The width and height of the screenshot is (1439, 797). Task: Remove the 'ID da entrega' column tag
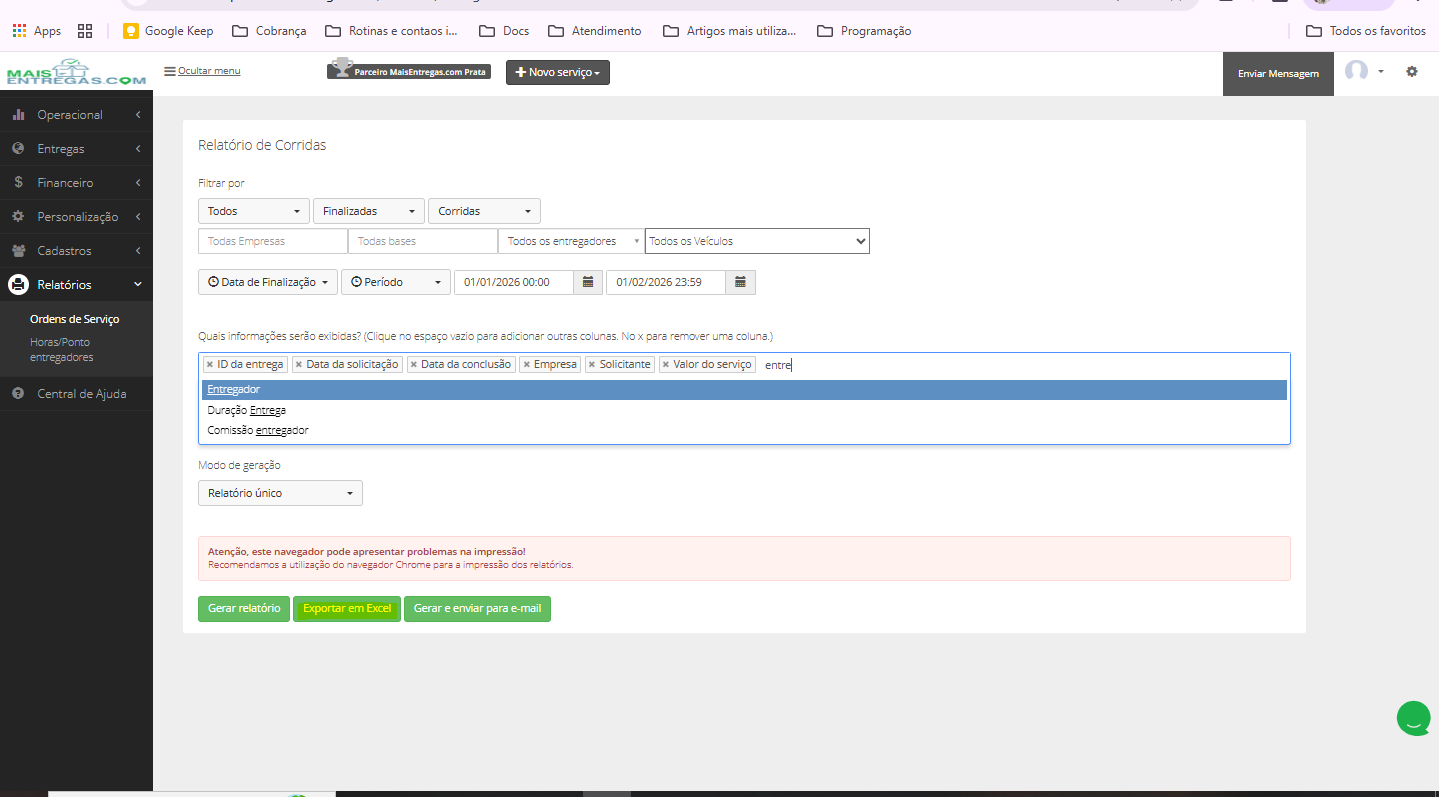(209, 365)
